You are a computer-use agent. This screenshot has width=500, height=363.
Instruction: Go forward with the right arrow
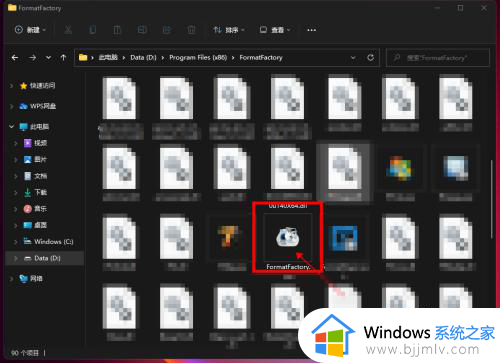pos(32,58)
